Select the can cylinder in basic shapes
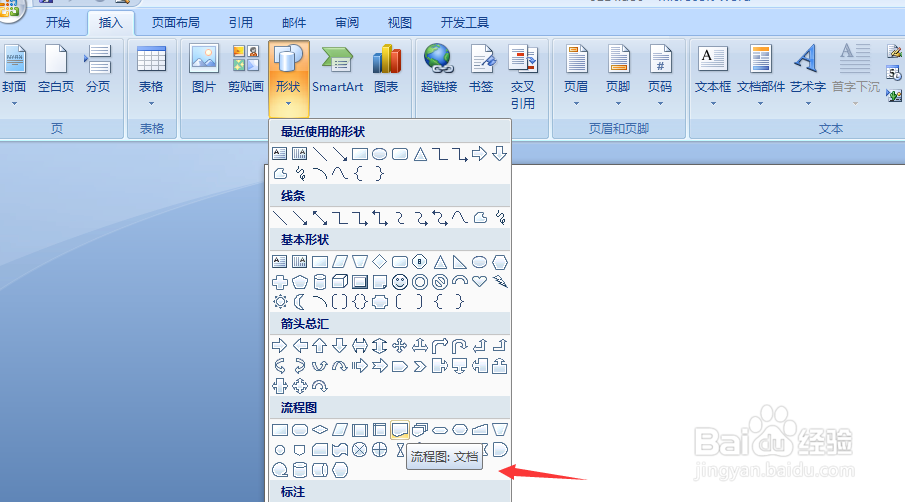This screenshot has width=905, height=502. coord(320,282)
